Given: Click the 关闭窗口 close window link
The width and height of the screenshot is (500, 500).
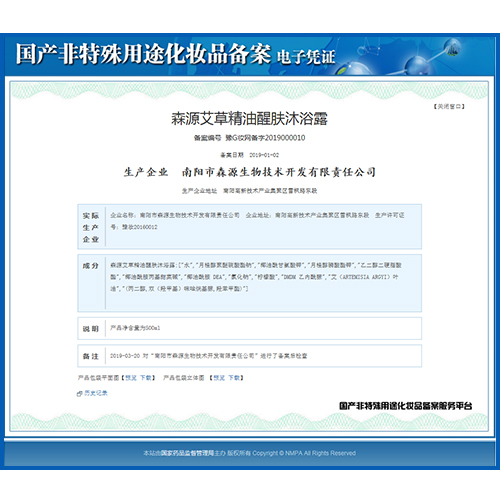Looking at the screenshot, I should click(x=449, y=106).
